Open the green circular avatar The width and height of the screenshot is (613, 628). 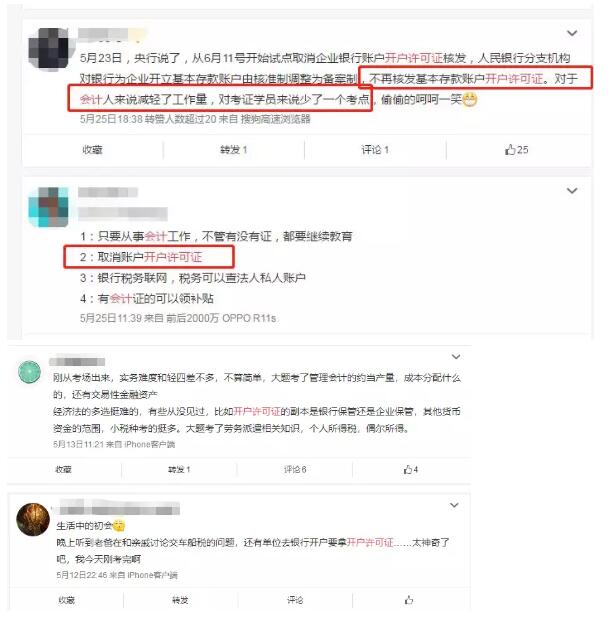click(x=30, y=372)
